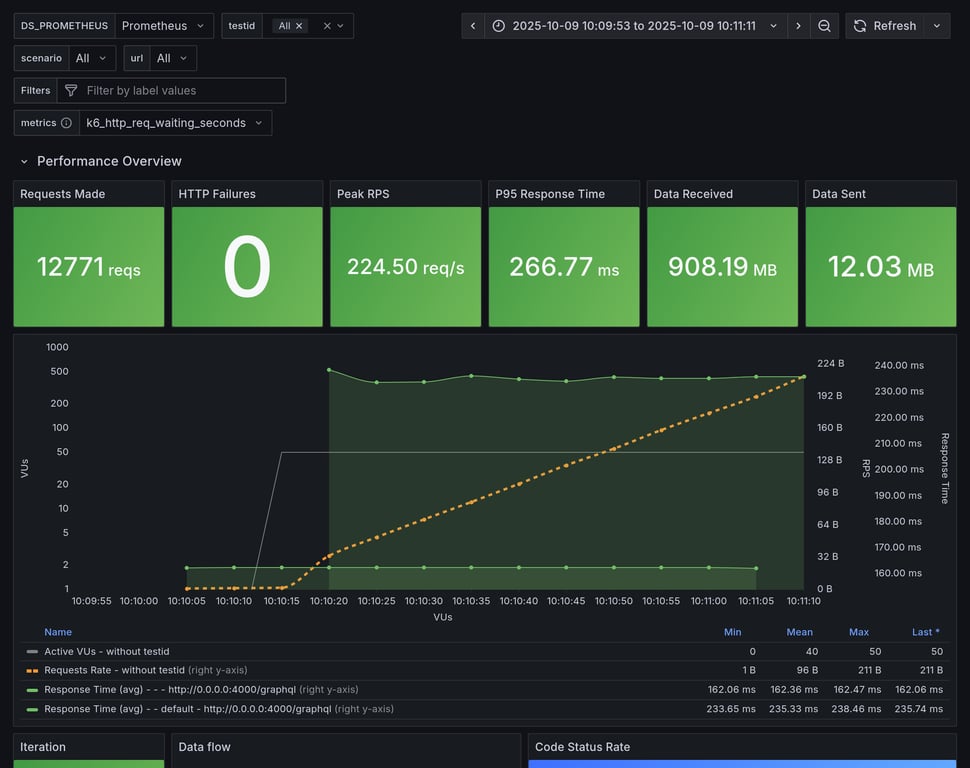Click the Filter by label values field

click(x=171, y=90)
